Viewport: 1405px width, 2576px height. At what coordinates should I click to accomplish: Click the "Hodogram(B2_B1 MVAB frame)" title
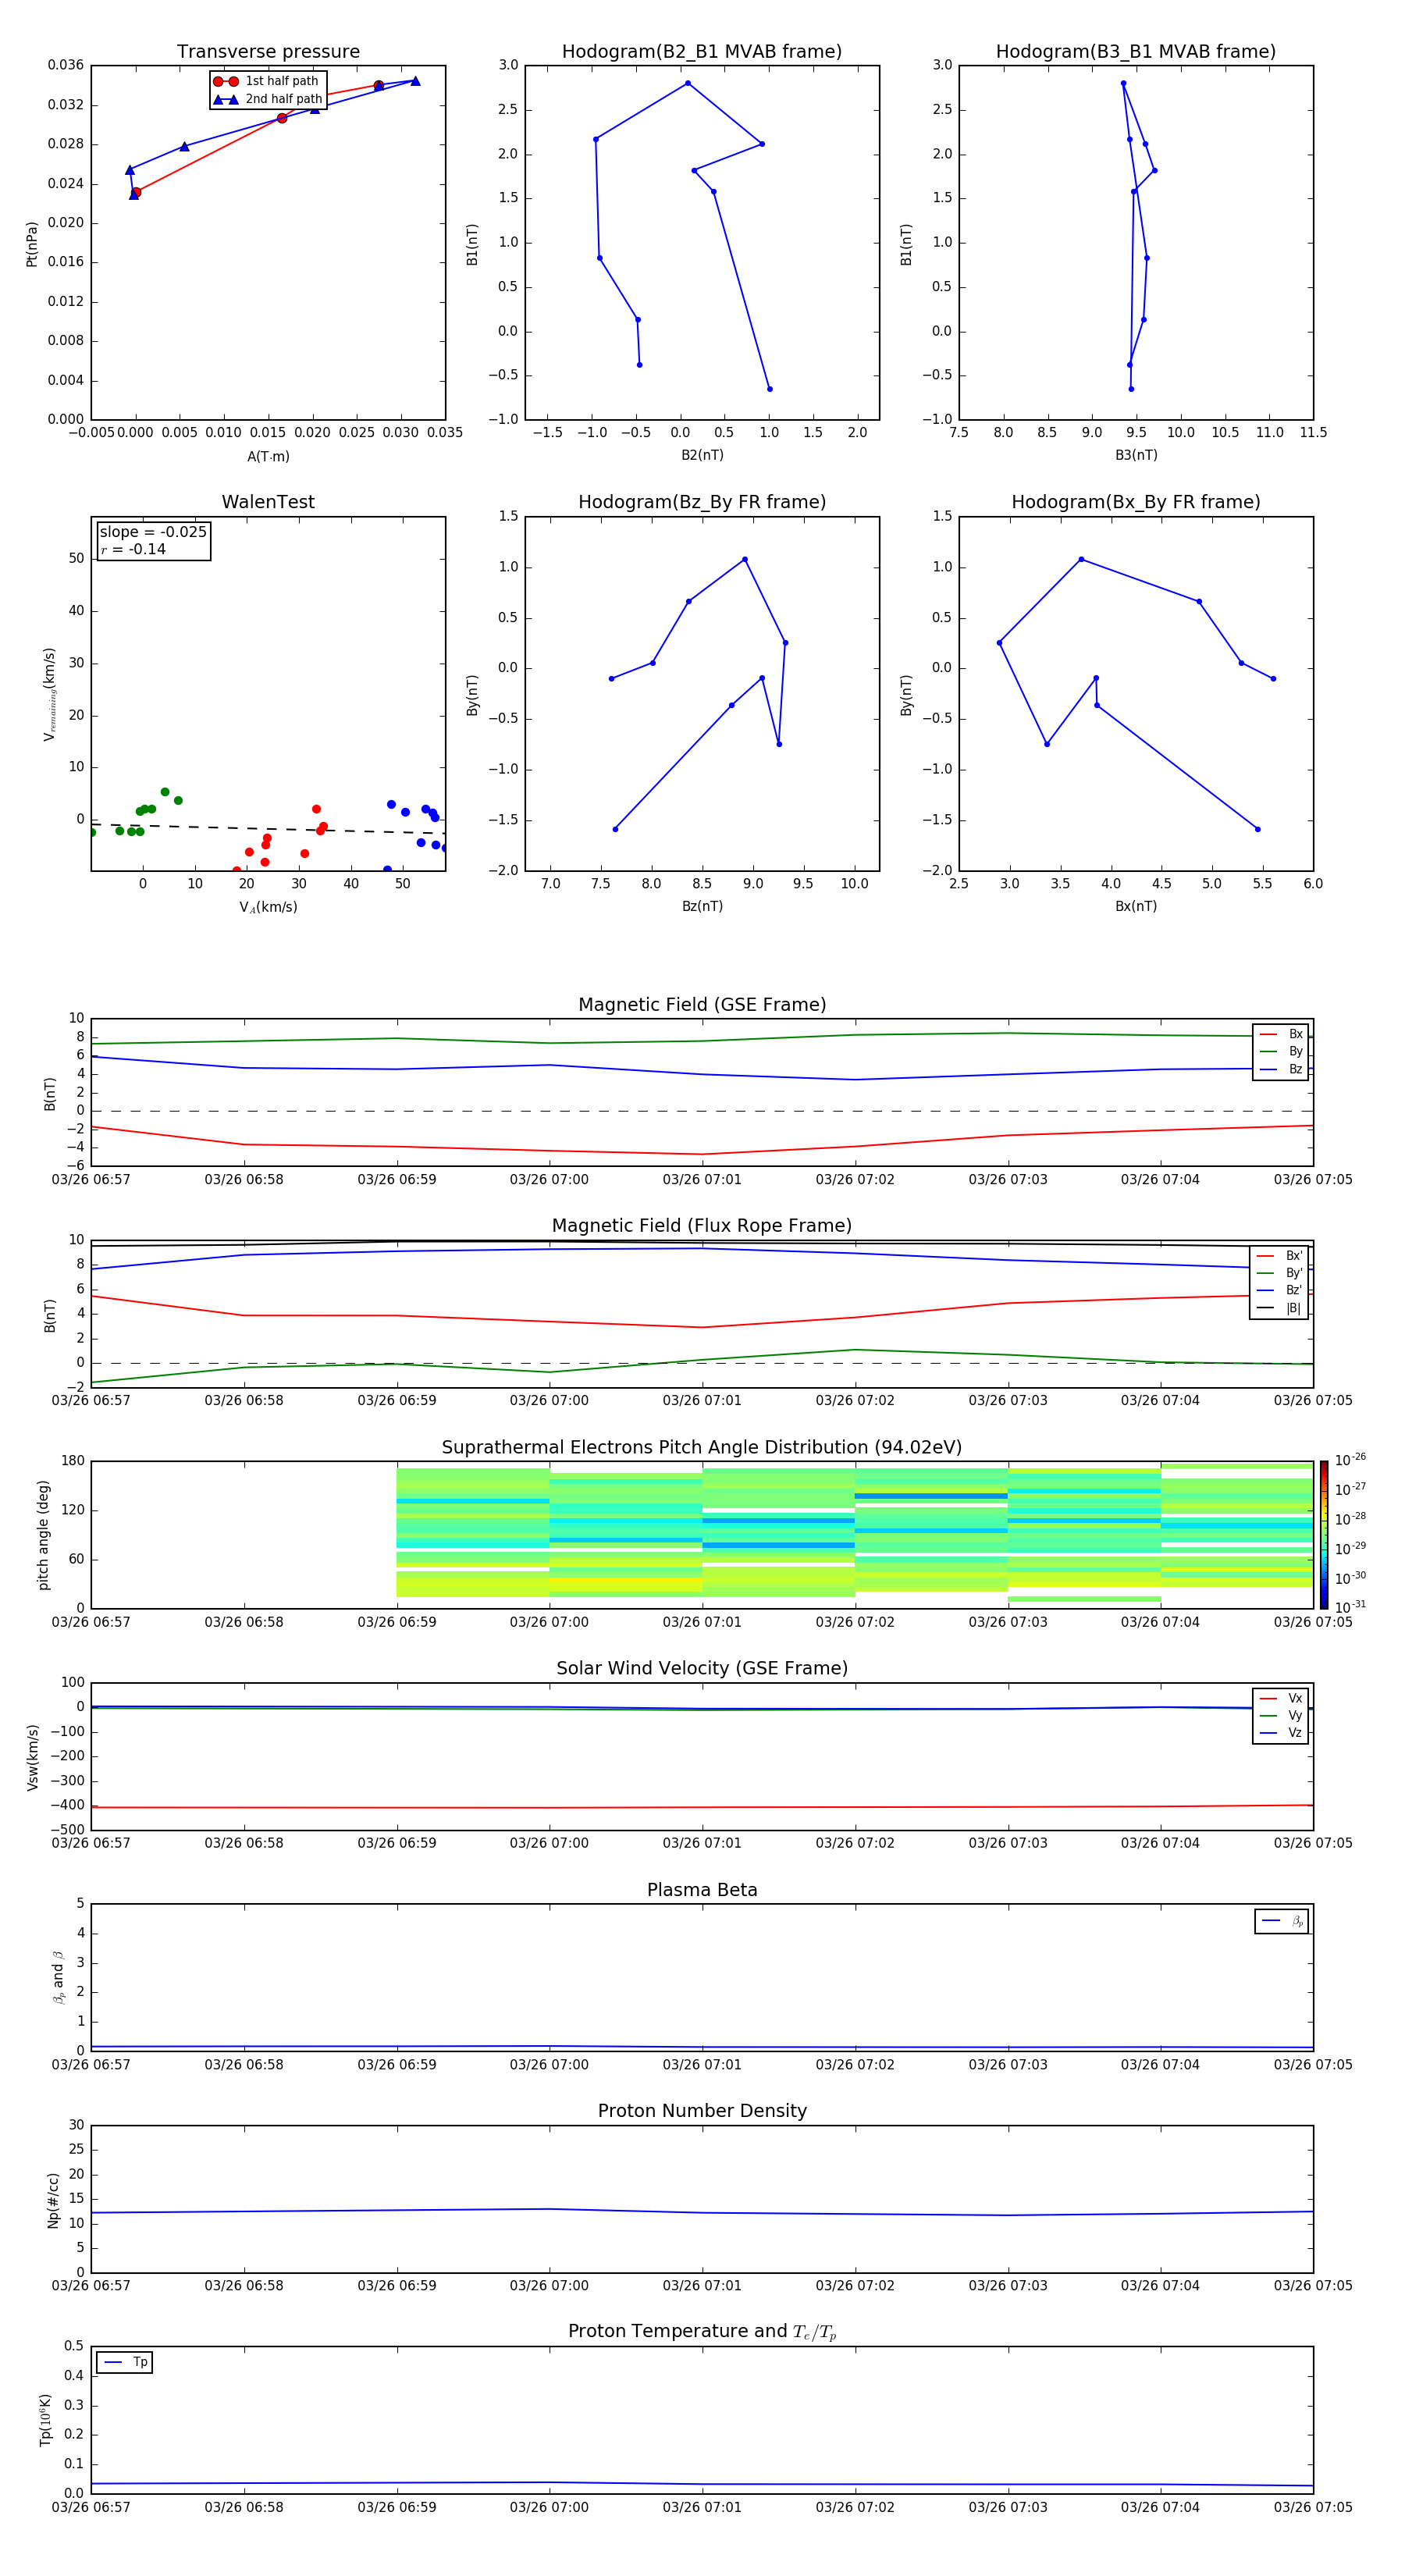pos(702,52)
